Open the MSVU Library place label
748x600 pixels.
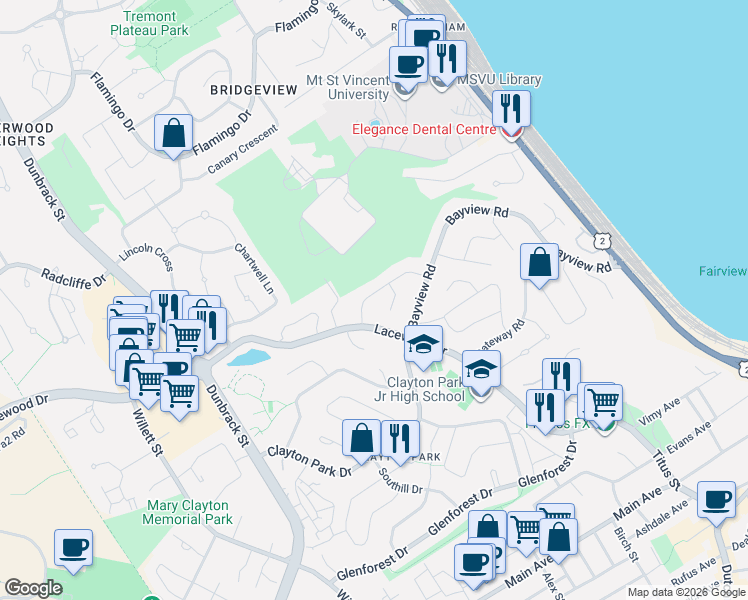(499, 80)
